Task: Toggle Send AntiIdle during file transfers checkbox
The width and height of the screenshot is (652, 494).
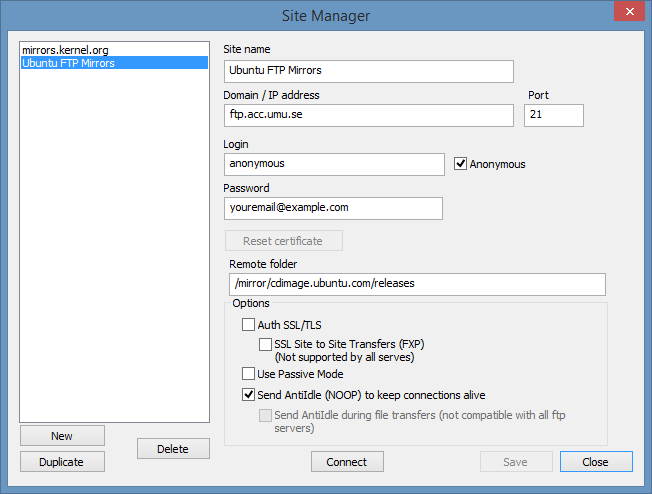Action: click(x=265, y=415)
